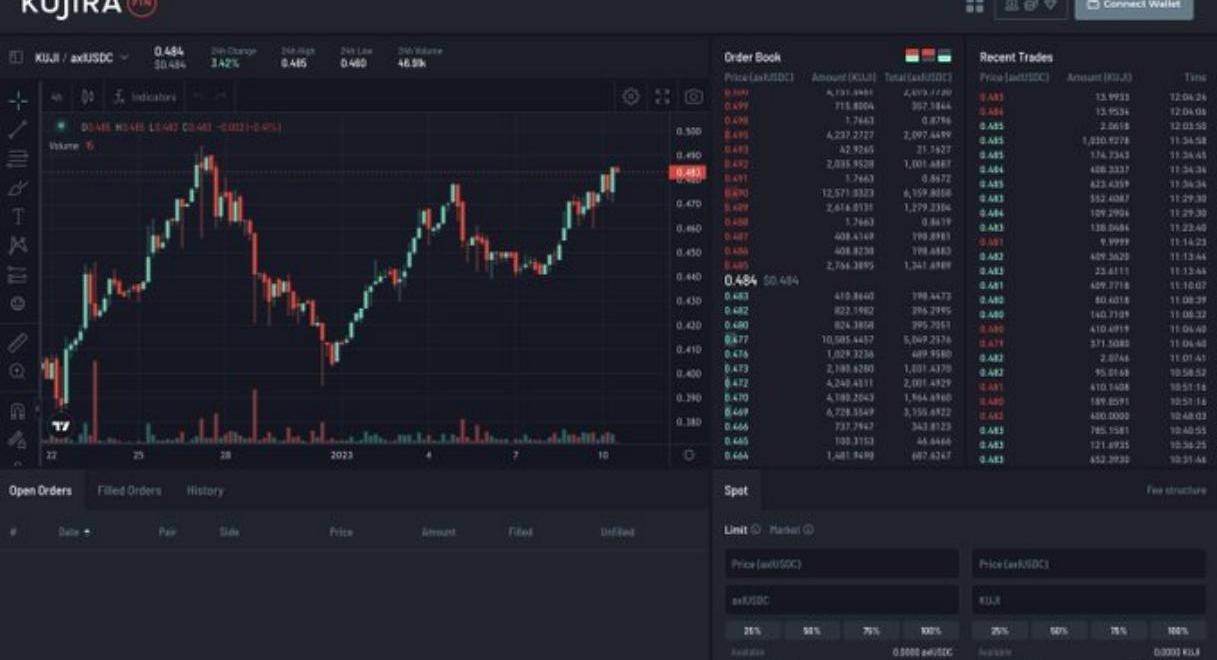The image size is (1217, 660).
Task: Click the Connect Wallet button
Action: [x=1133, y=6]
